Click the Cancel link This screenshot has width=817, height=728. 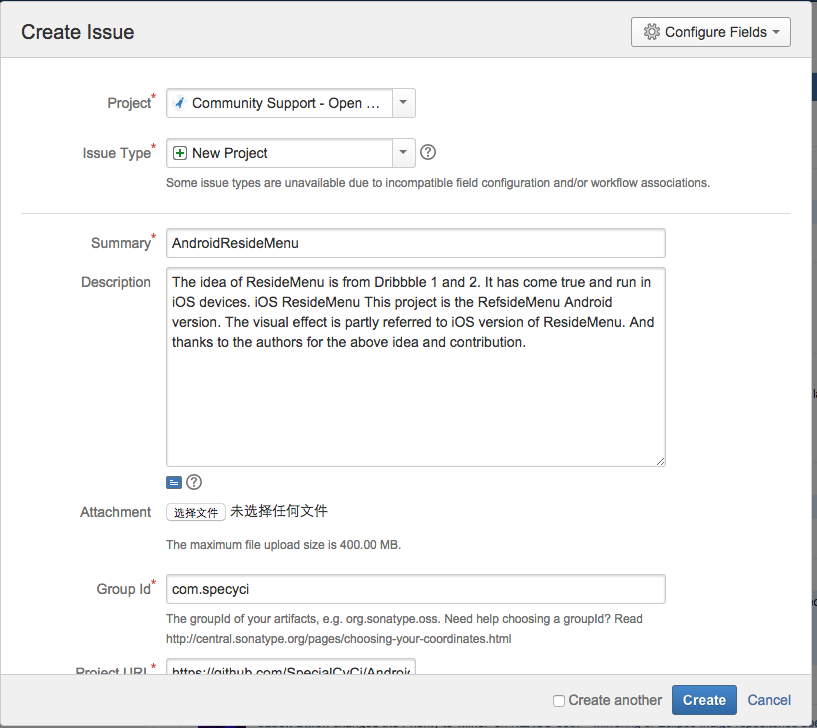[x=769, y=700]
